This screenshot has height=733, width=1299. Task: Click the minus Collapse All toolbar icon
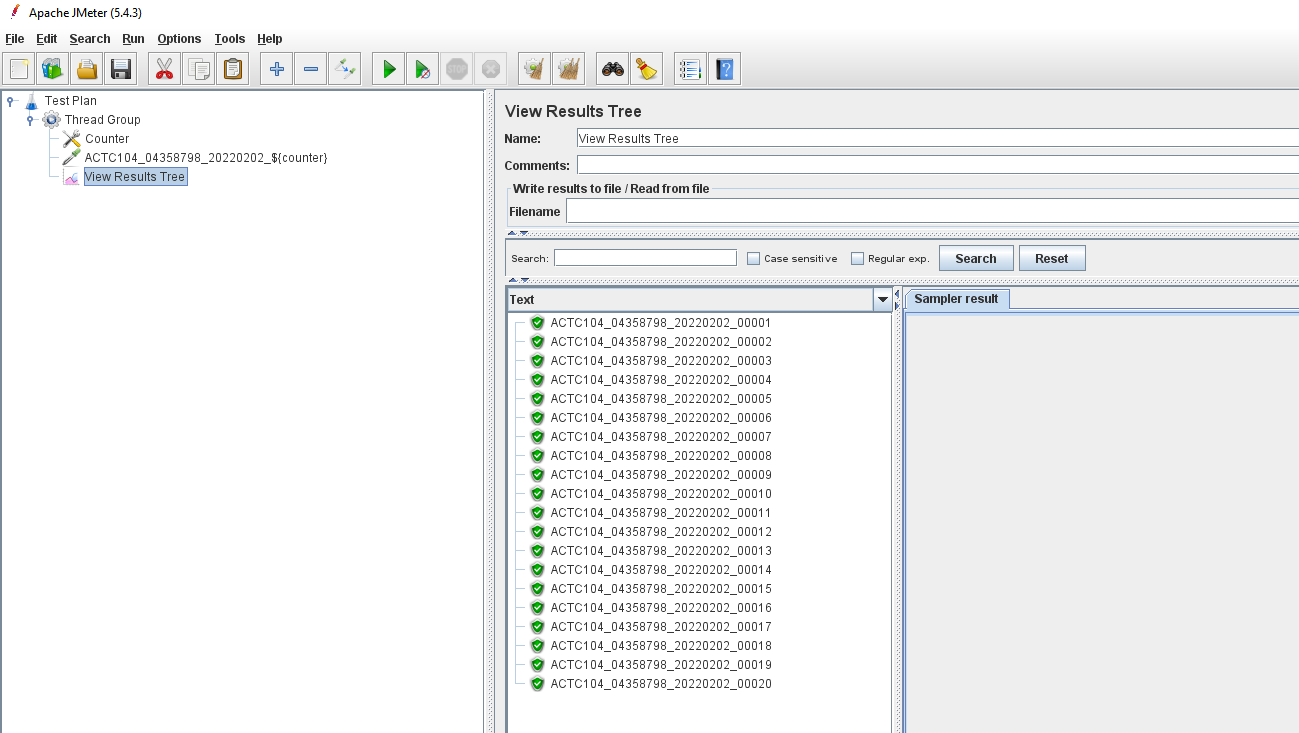[x=311, y=69]
